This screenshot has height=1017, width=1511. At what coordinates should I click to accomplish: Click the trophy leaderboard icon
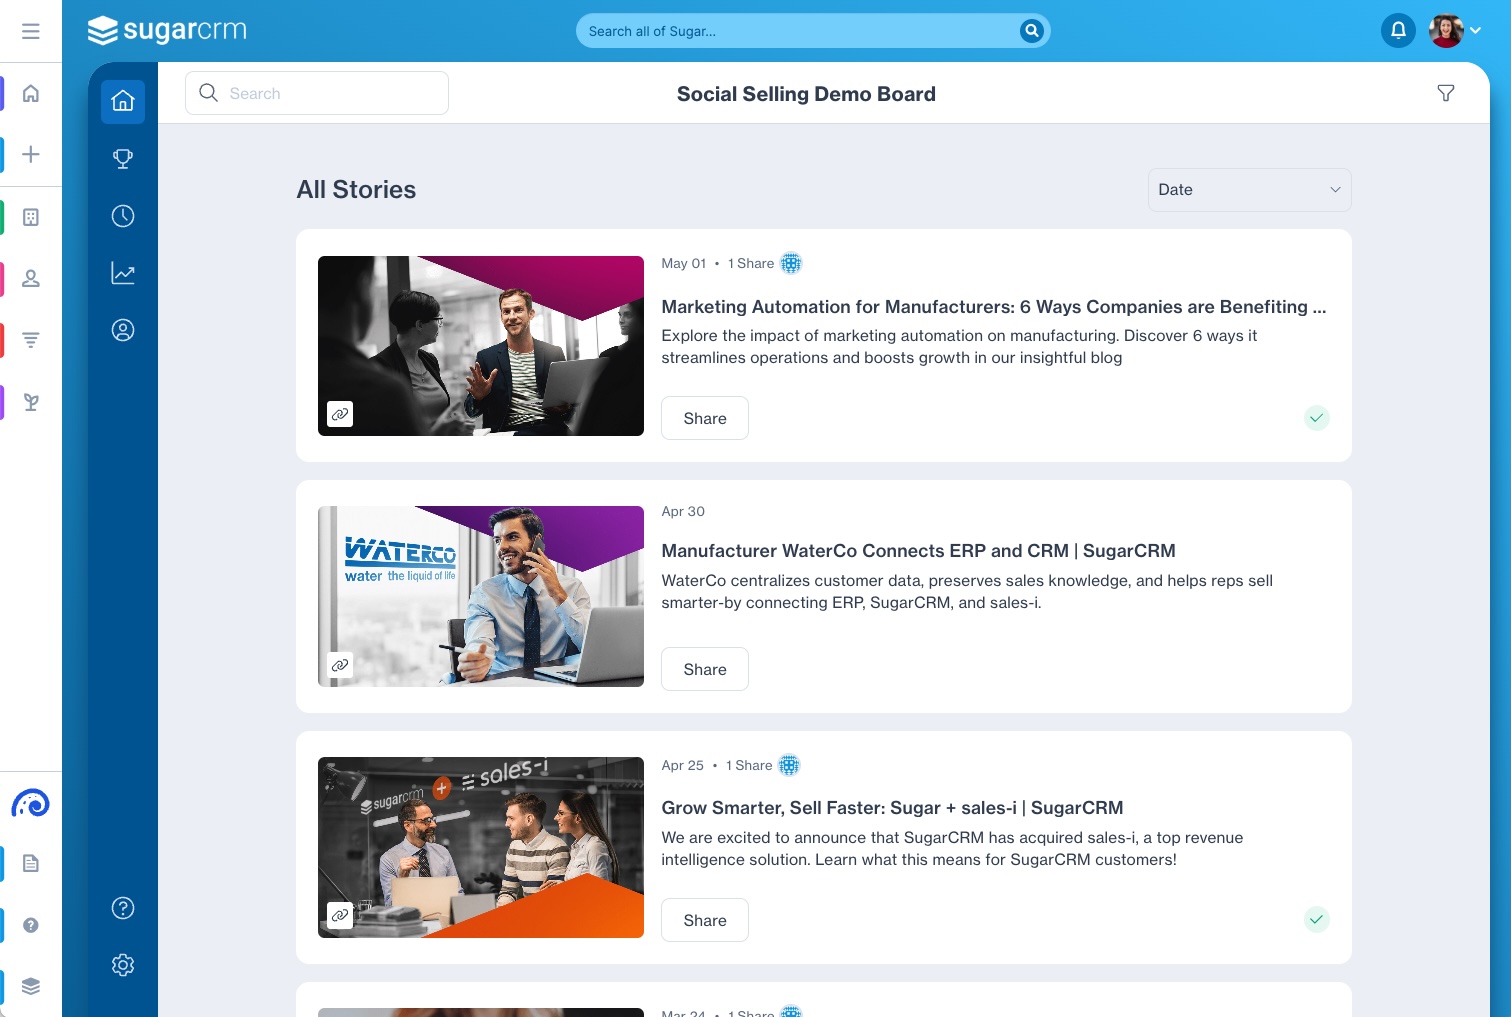pos(123,159)
